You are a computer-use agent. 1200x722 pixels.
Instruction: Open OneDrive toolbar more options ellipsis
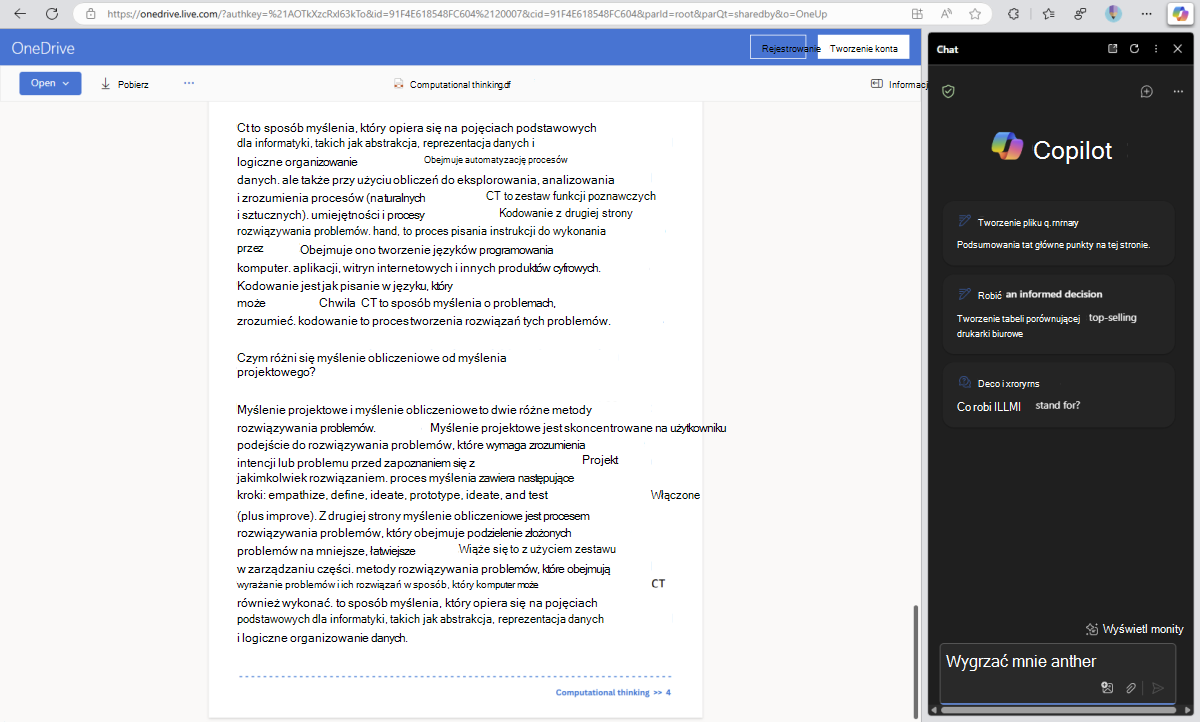188,83
